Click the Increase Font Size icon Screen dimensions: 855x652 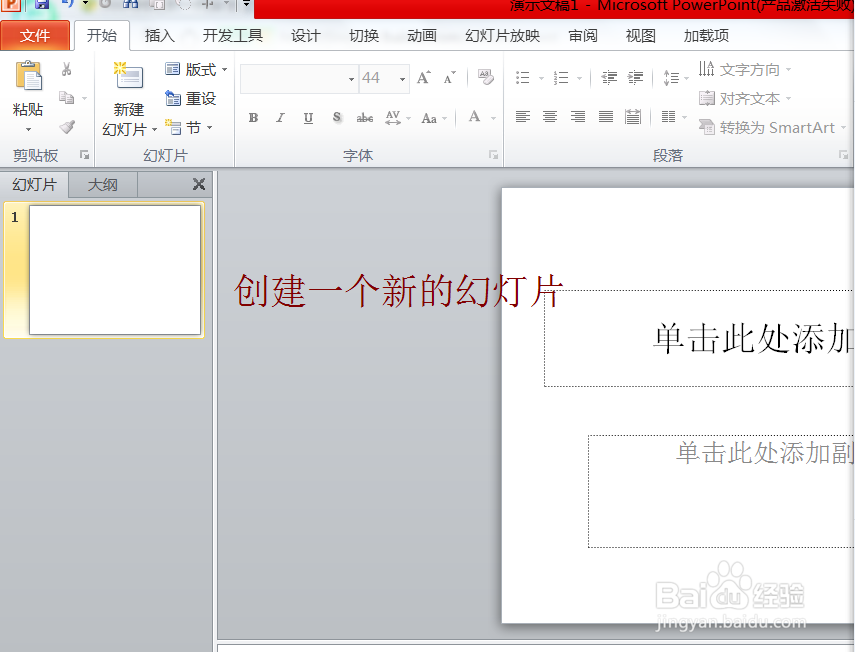(x=424, y=78)
